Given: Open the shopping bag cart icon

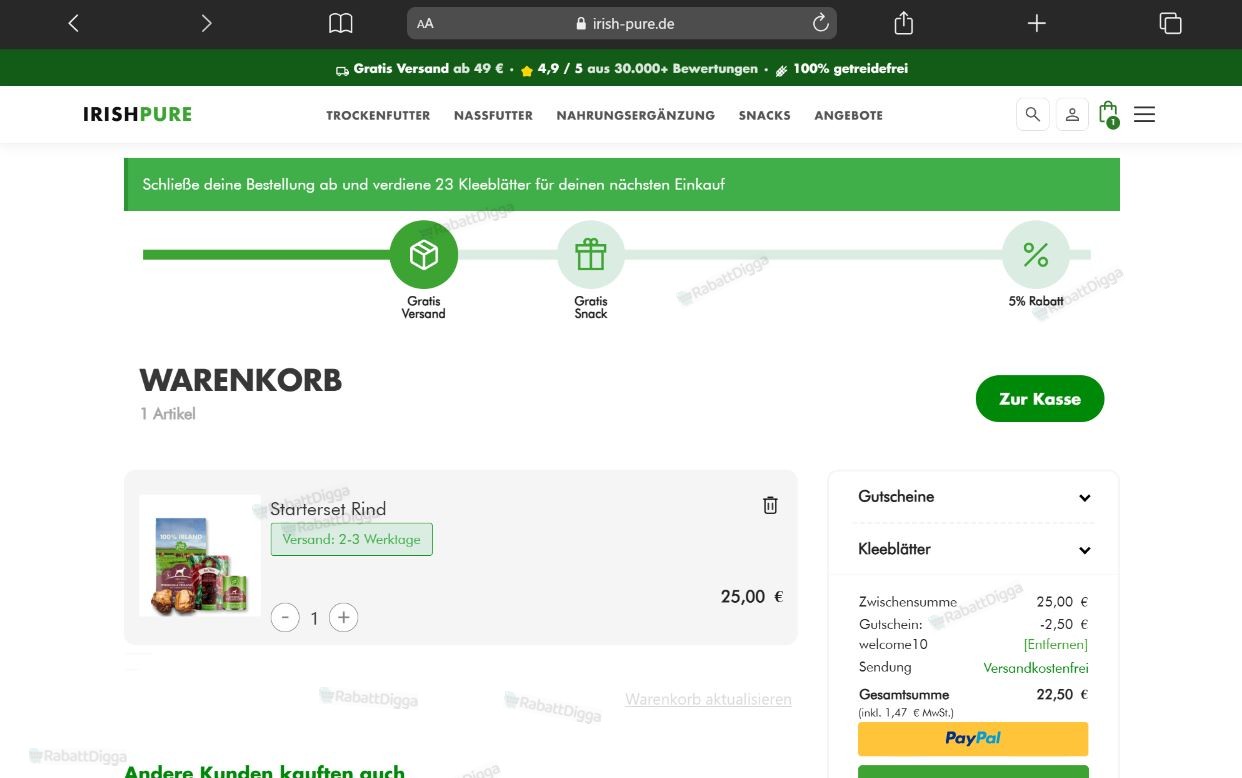Looking at the screenshot, I should (1109, 114).
